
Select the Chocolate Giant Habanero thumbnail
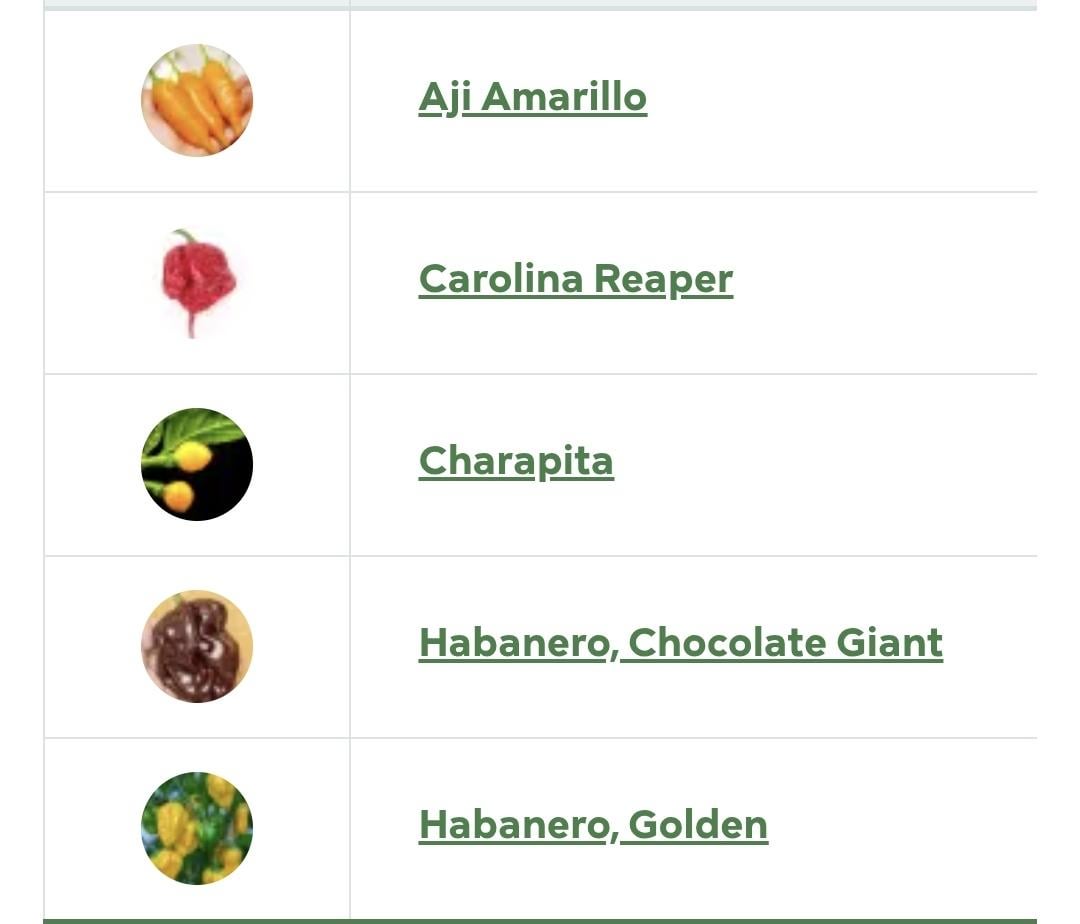pos(197,646)
